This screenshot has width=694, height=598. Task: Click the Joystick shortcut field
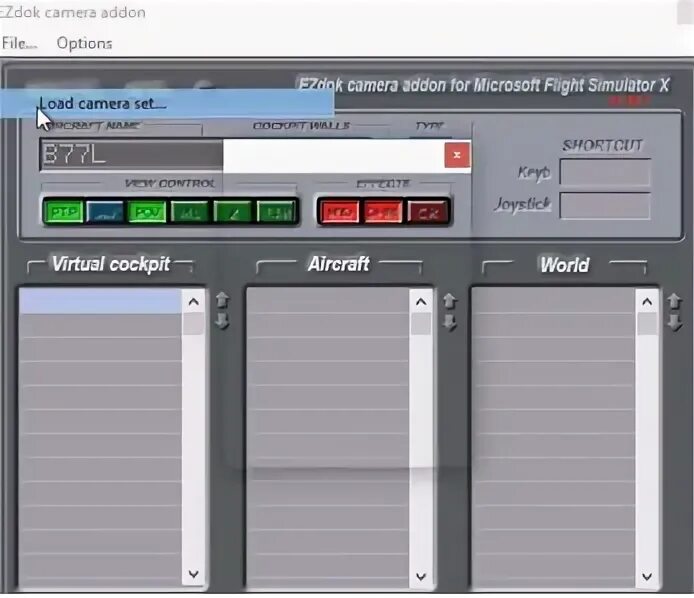click(605, 205)
